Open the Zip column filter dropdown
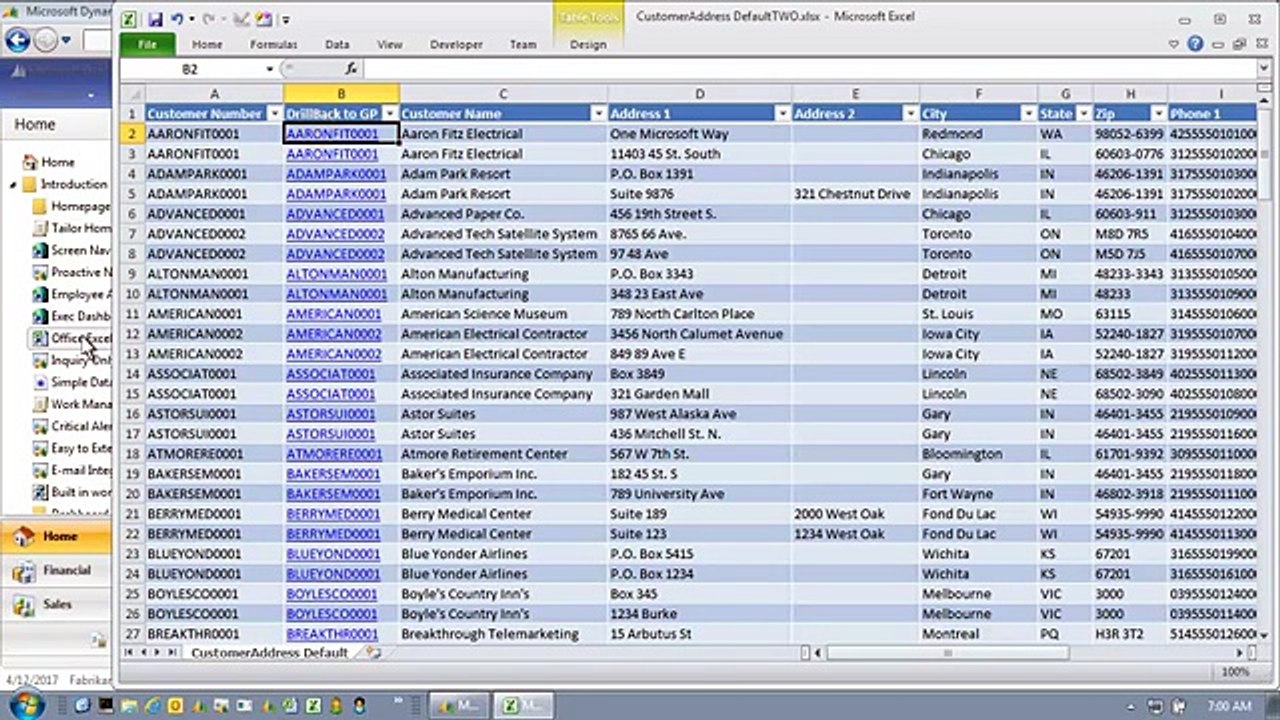The width and height of the screenshot is (1280, 720). pos(1158,114)
